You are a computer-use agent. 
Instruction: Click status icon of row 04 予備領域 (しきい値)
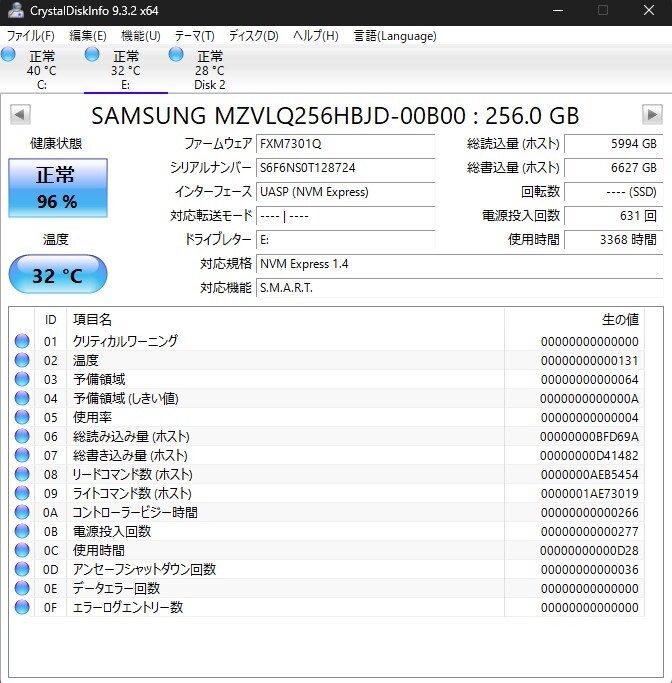coord(22,398)
